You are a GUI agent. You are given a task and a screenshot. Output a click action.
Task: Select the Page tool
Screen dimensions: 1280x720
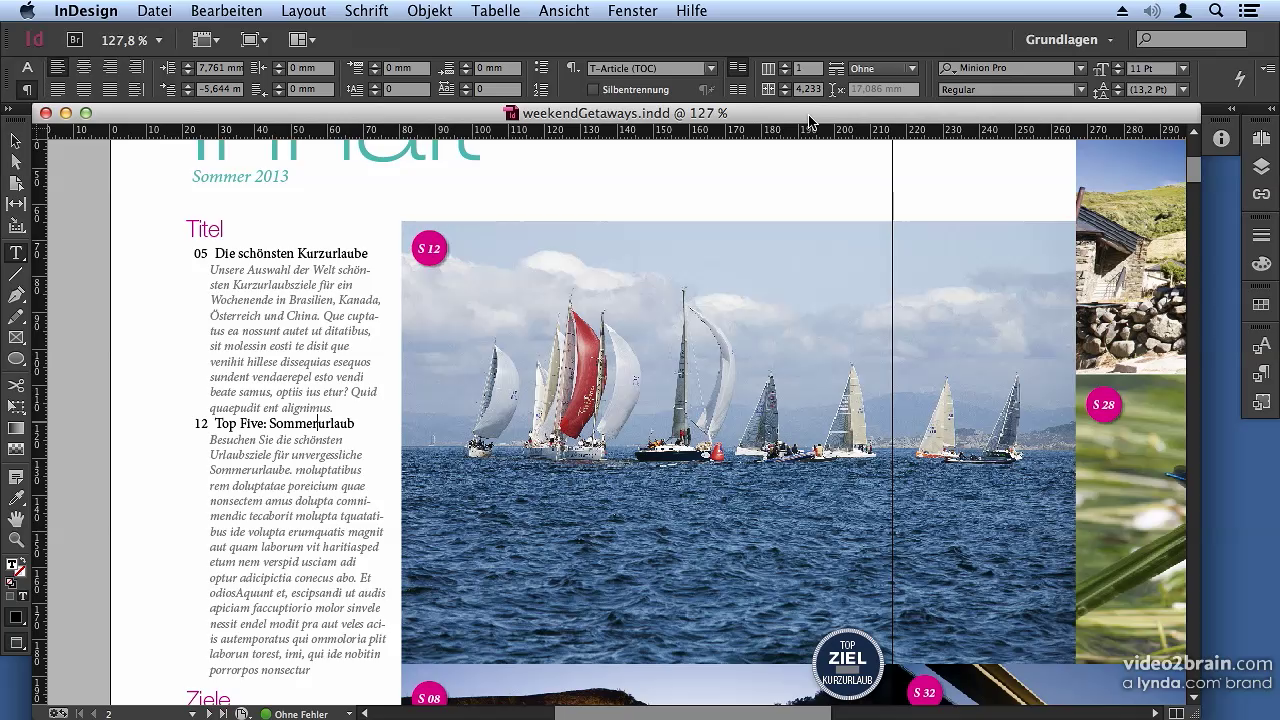(x=16, y=184)
